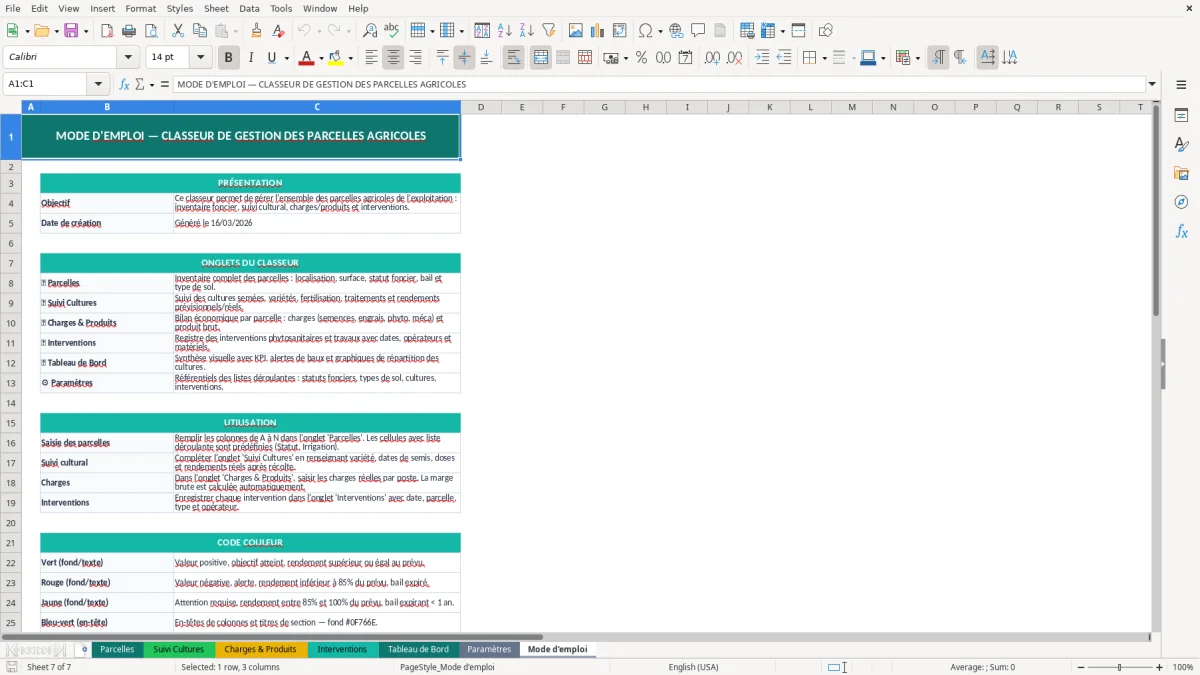Viewport: 1200px width, 675px height.
Task: Expand the Borders dropdown arrow
Action: [824, 58]
